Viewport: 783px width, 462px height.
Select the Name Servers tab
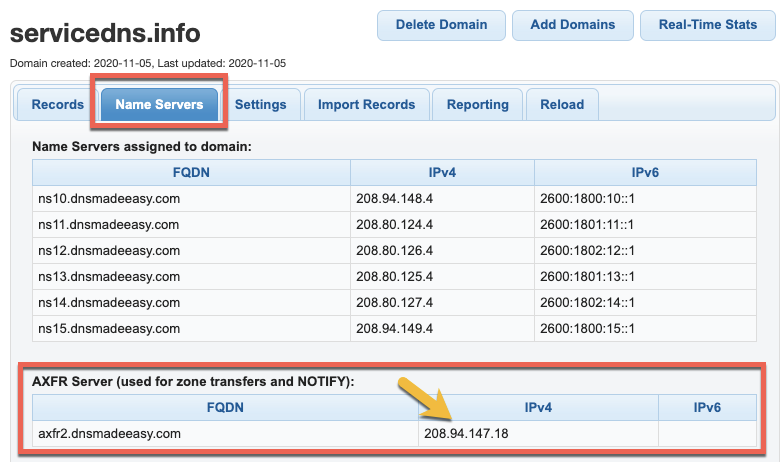point(159,104)
